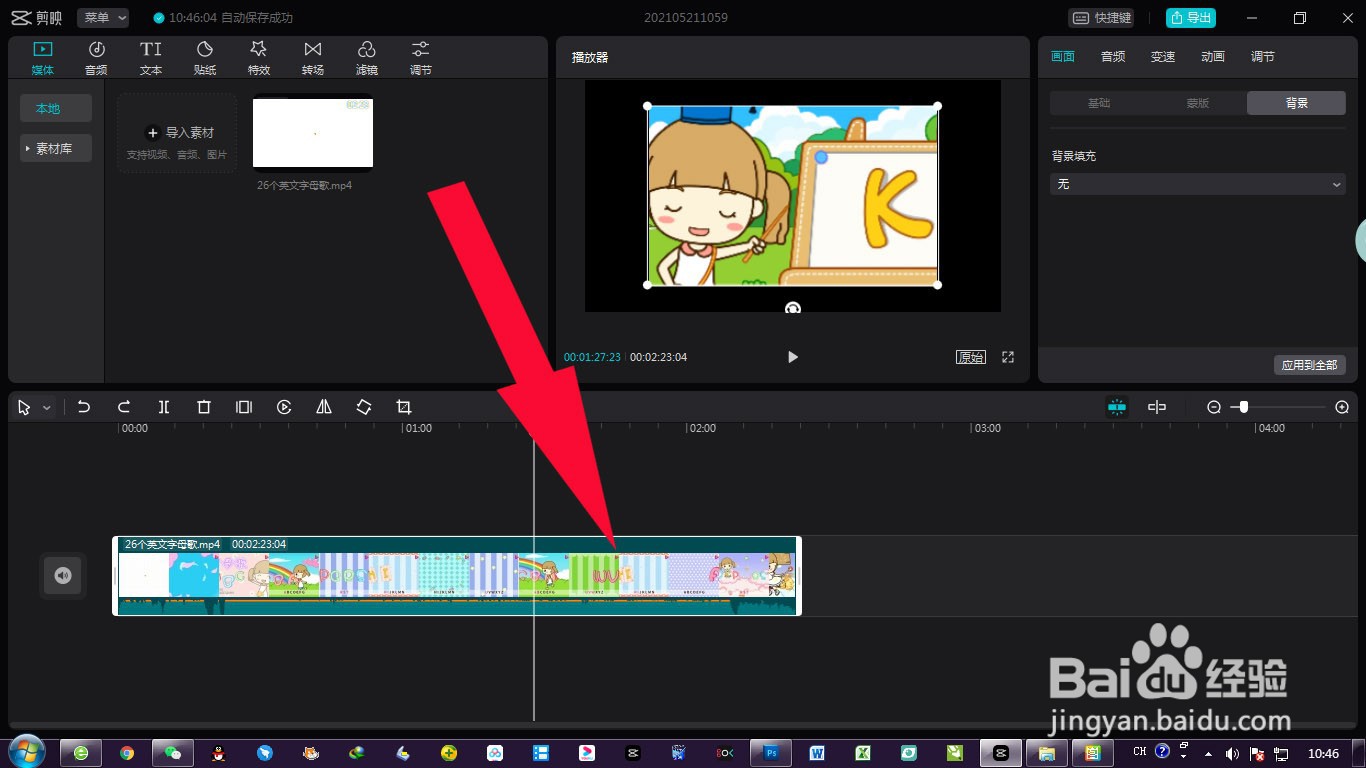Image resolution: width=1366 pixels, height=768 pixels.
Task: Click the rotate clip icon
Action: pos(364,407)
